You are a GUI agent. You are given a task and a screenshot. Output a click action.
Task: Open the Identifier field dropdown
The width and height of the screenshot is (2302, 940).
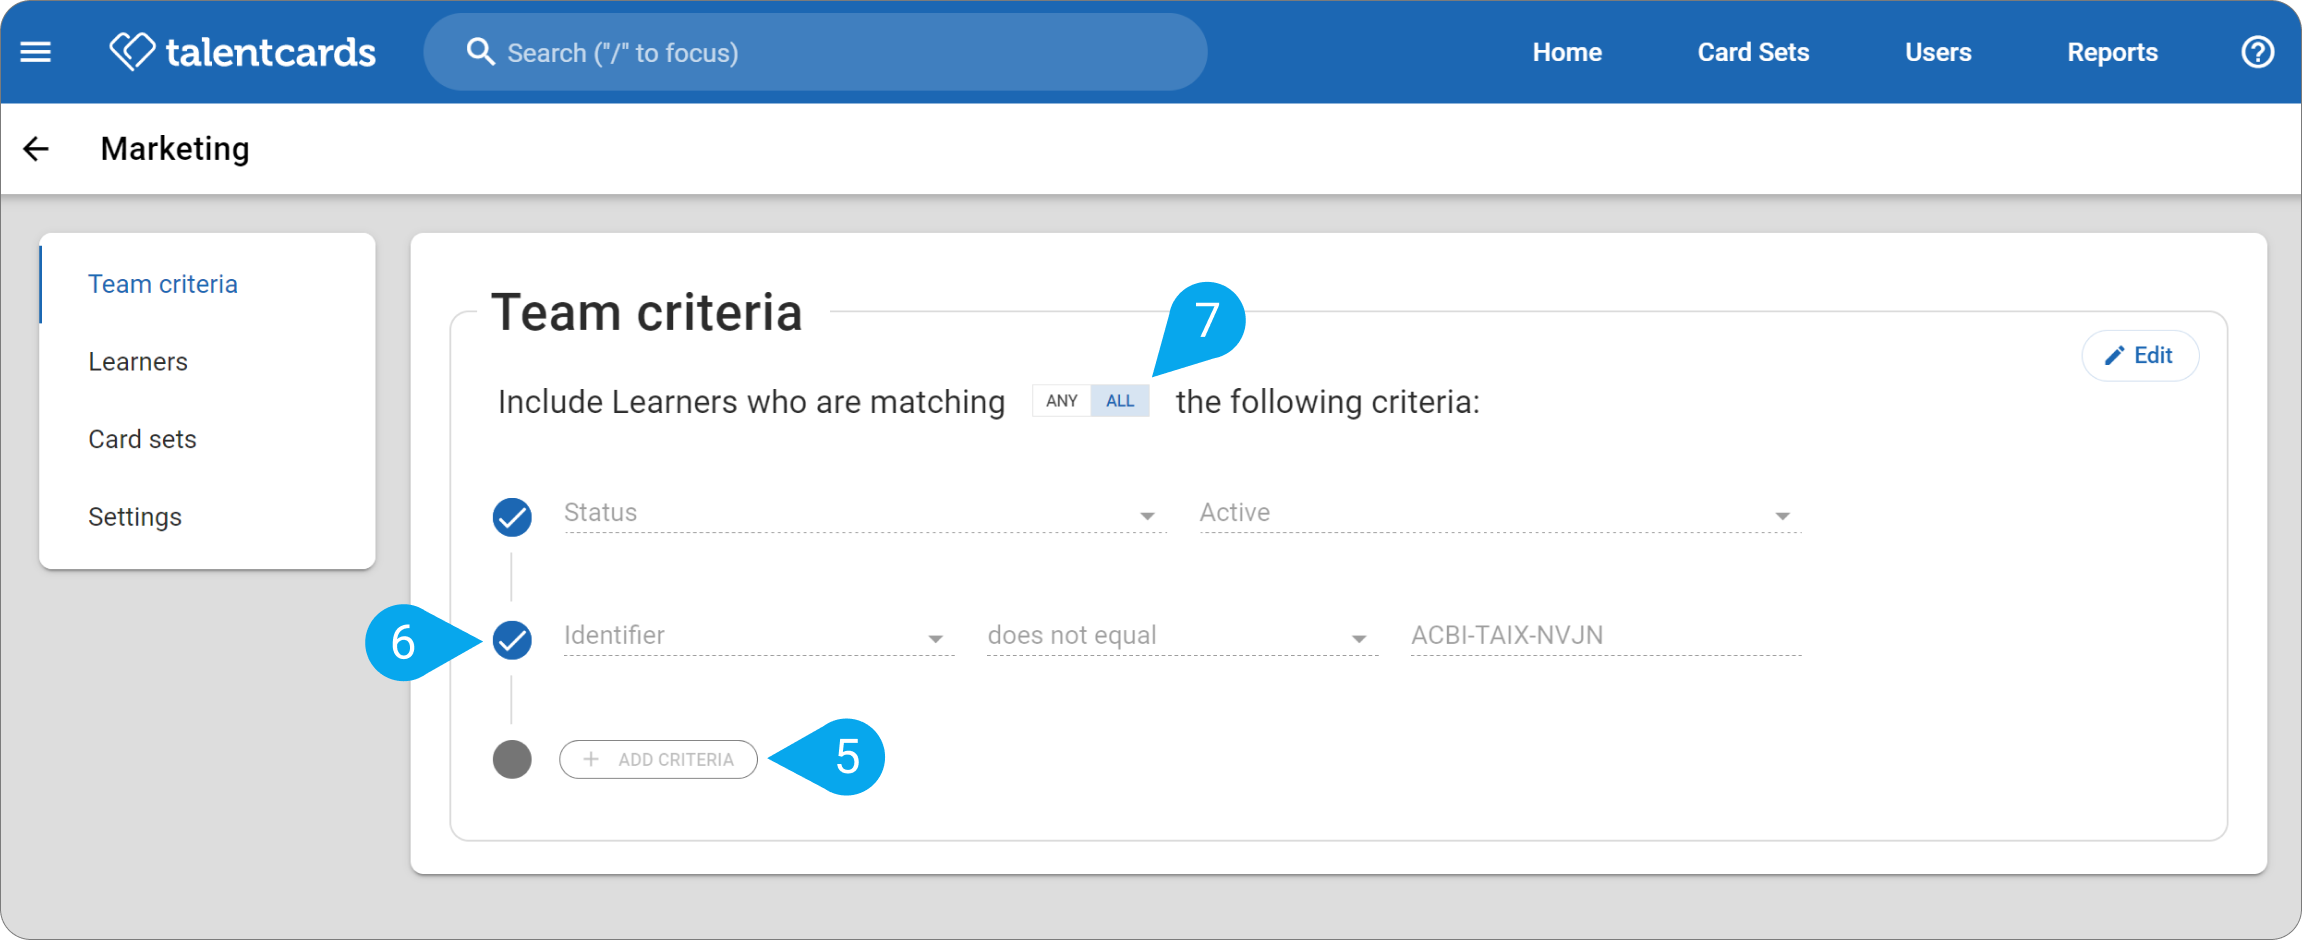(759, 636)
